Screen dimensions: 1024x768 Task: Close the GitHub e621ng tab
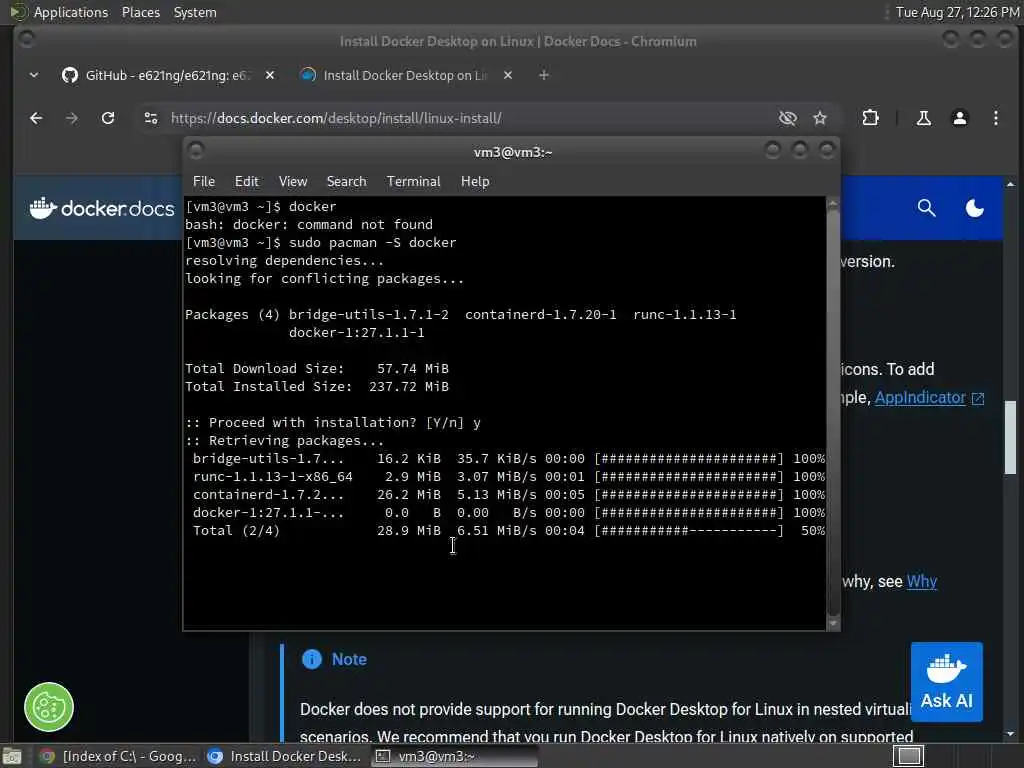pos(270,75)
